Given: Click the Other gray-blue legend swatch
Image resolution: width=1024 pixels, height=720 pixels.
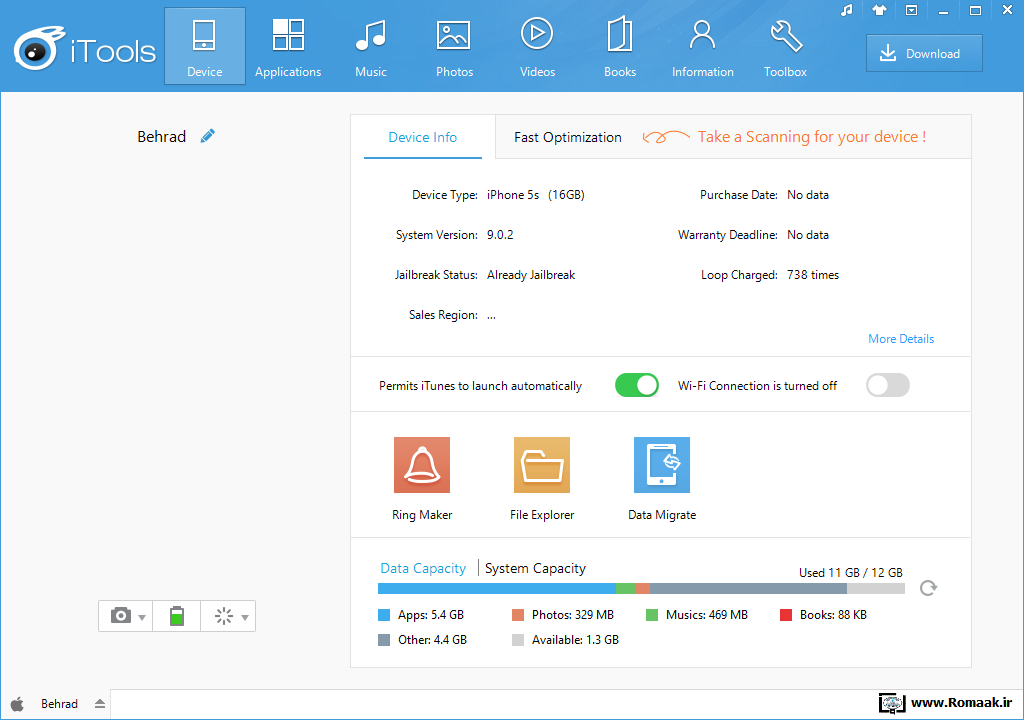Looking at the screenshot, I should [x=384, y=640].
